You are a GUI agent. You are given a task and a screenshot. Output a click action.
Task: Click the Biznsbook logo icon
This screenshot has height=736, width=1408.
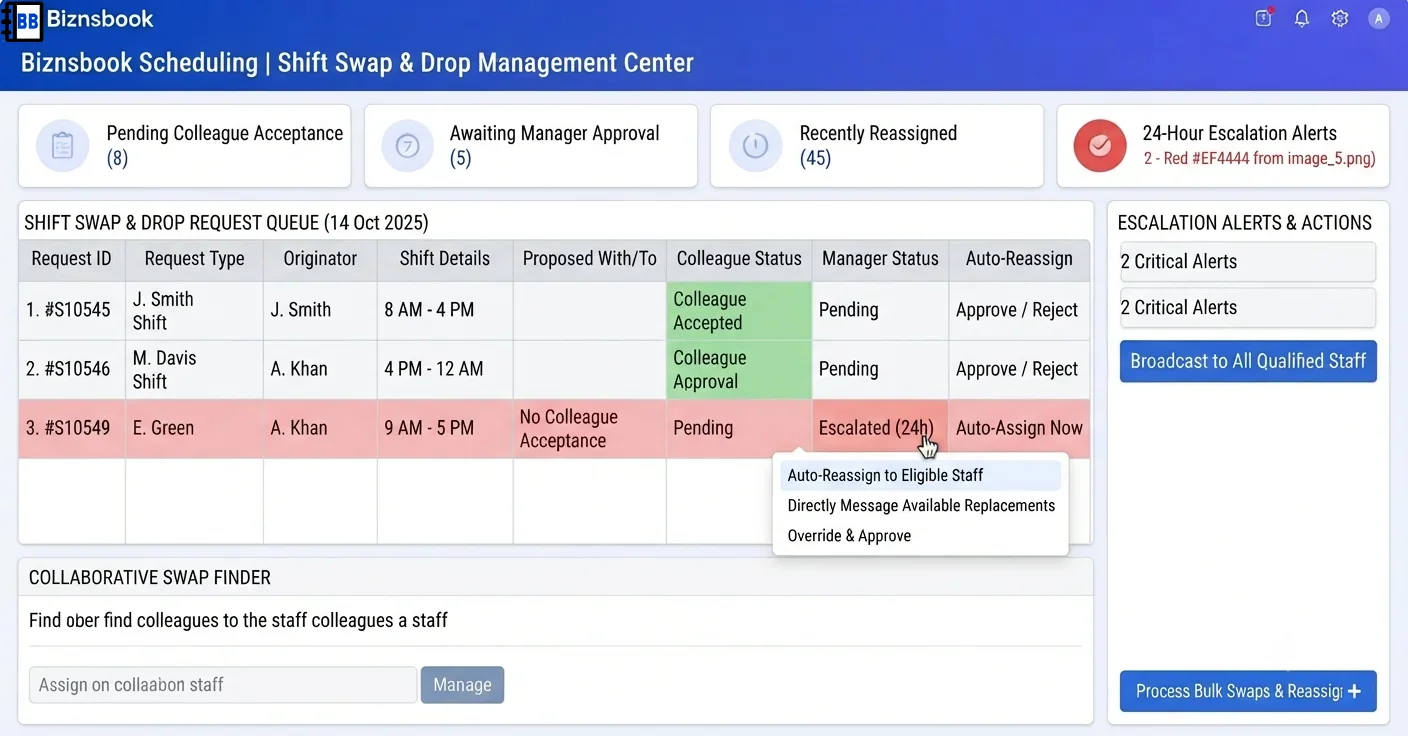pos(22,20)
